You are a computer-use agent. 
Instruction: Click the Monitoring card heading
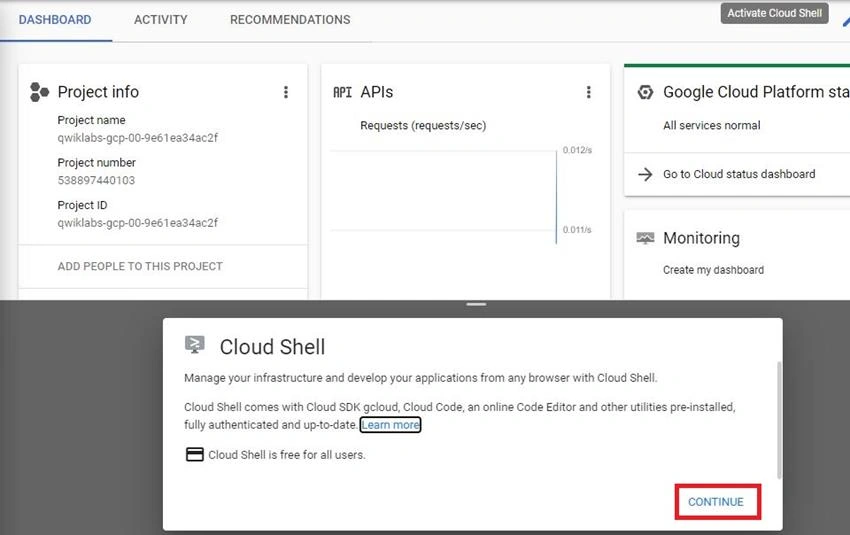701,238
